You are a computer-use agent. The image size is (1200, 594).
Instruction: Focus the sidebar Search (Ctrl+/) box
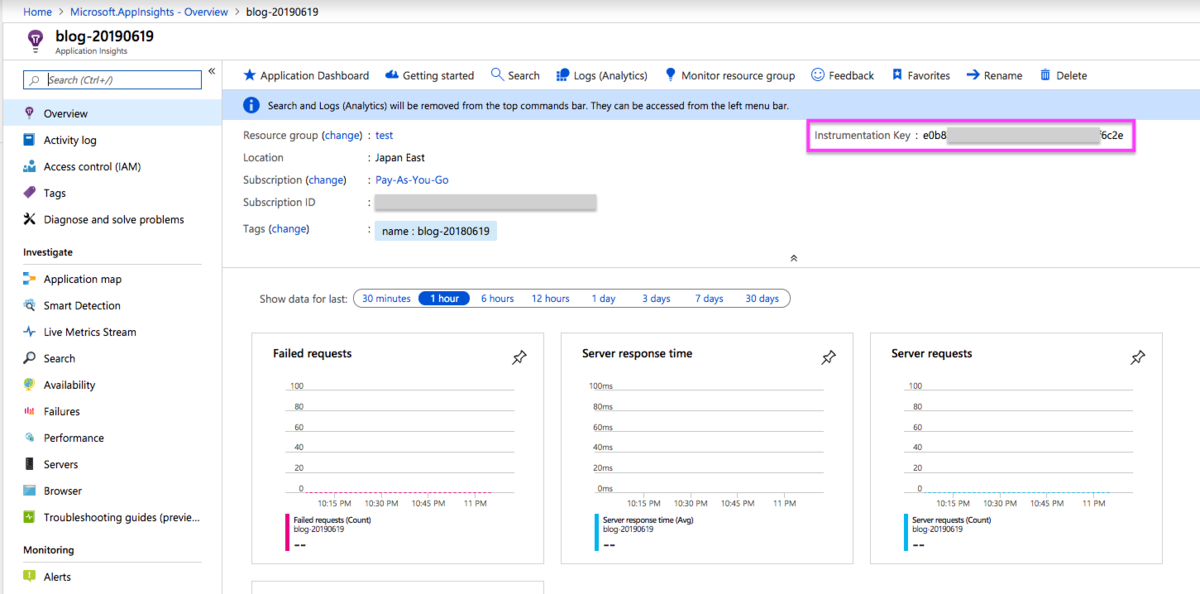coord(112,80)
